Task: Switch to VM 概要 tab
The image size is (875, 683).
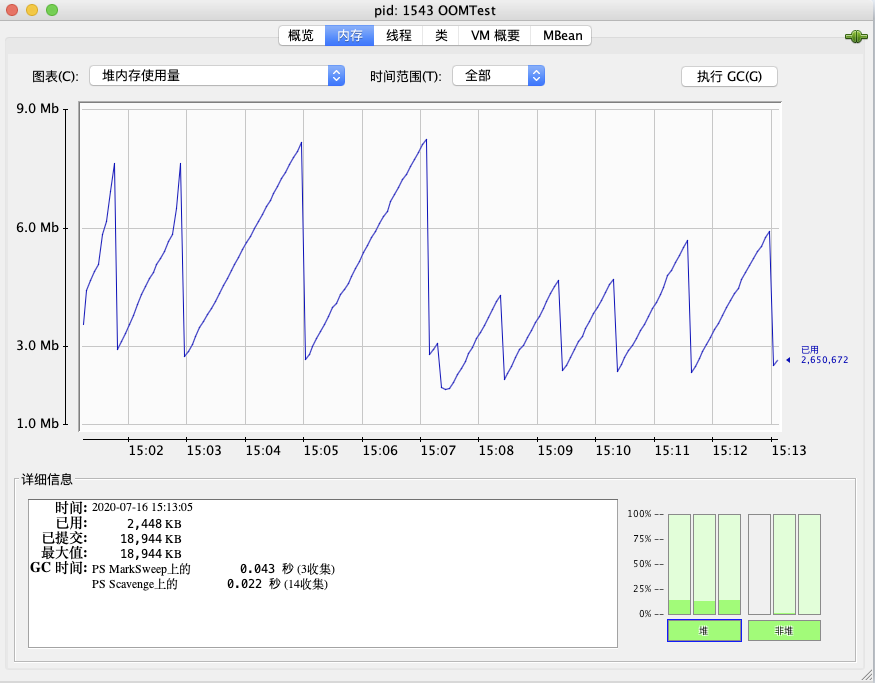Action: point(494,36)
